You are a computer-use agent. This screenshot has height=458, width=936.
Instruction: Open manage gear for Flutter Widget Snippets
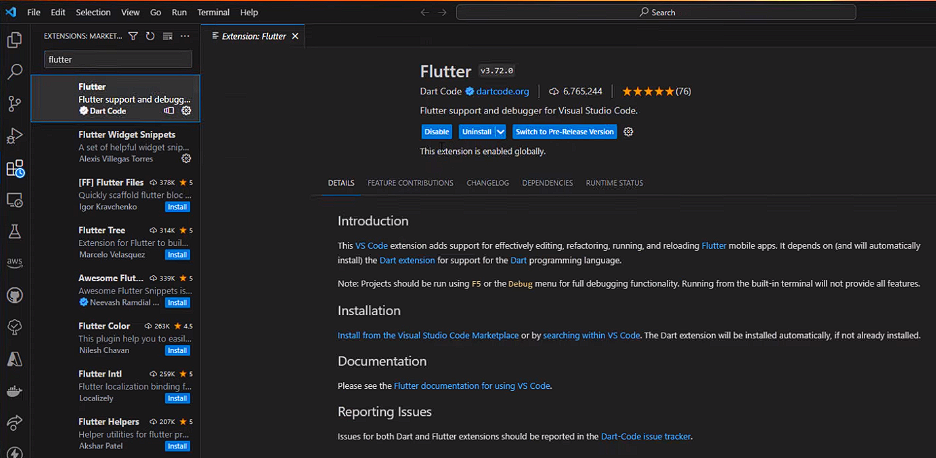pos(186,158)
